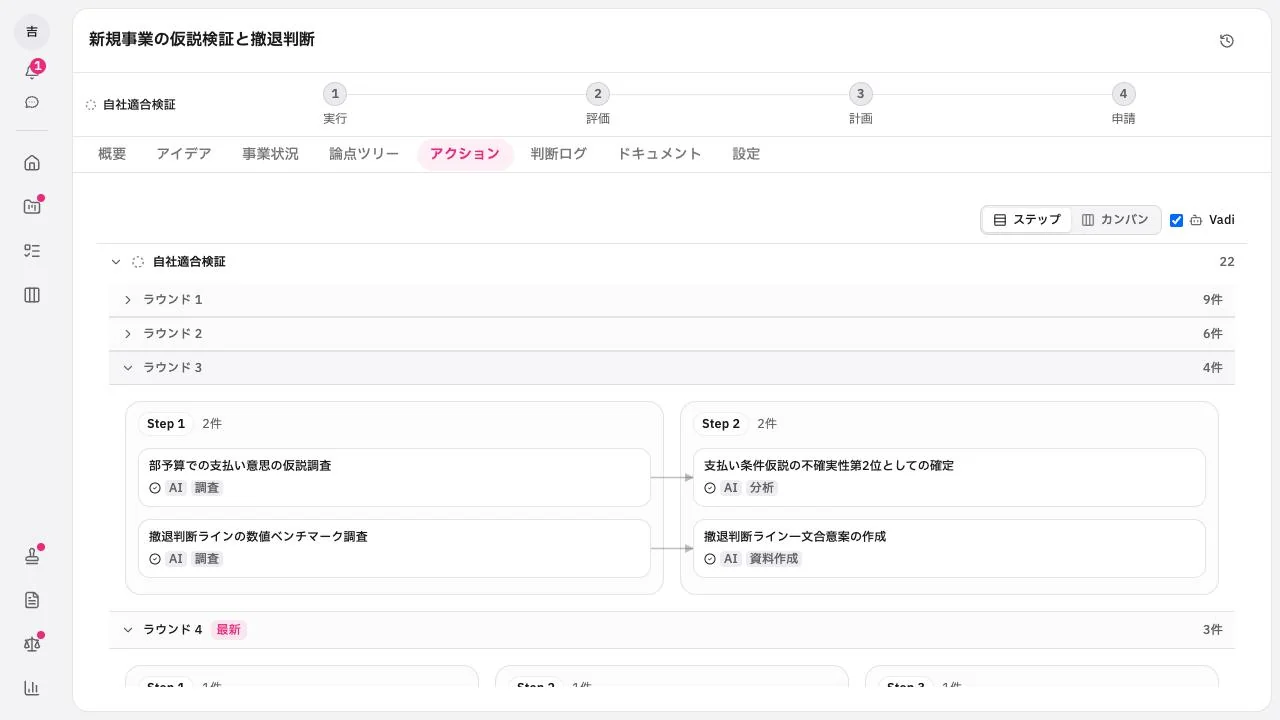The image size is (1280, 720).
Task: Open the 論点ツリー tab
Action: [x=364, y=154]
